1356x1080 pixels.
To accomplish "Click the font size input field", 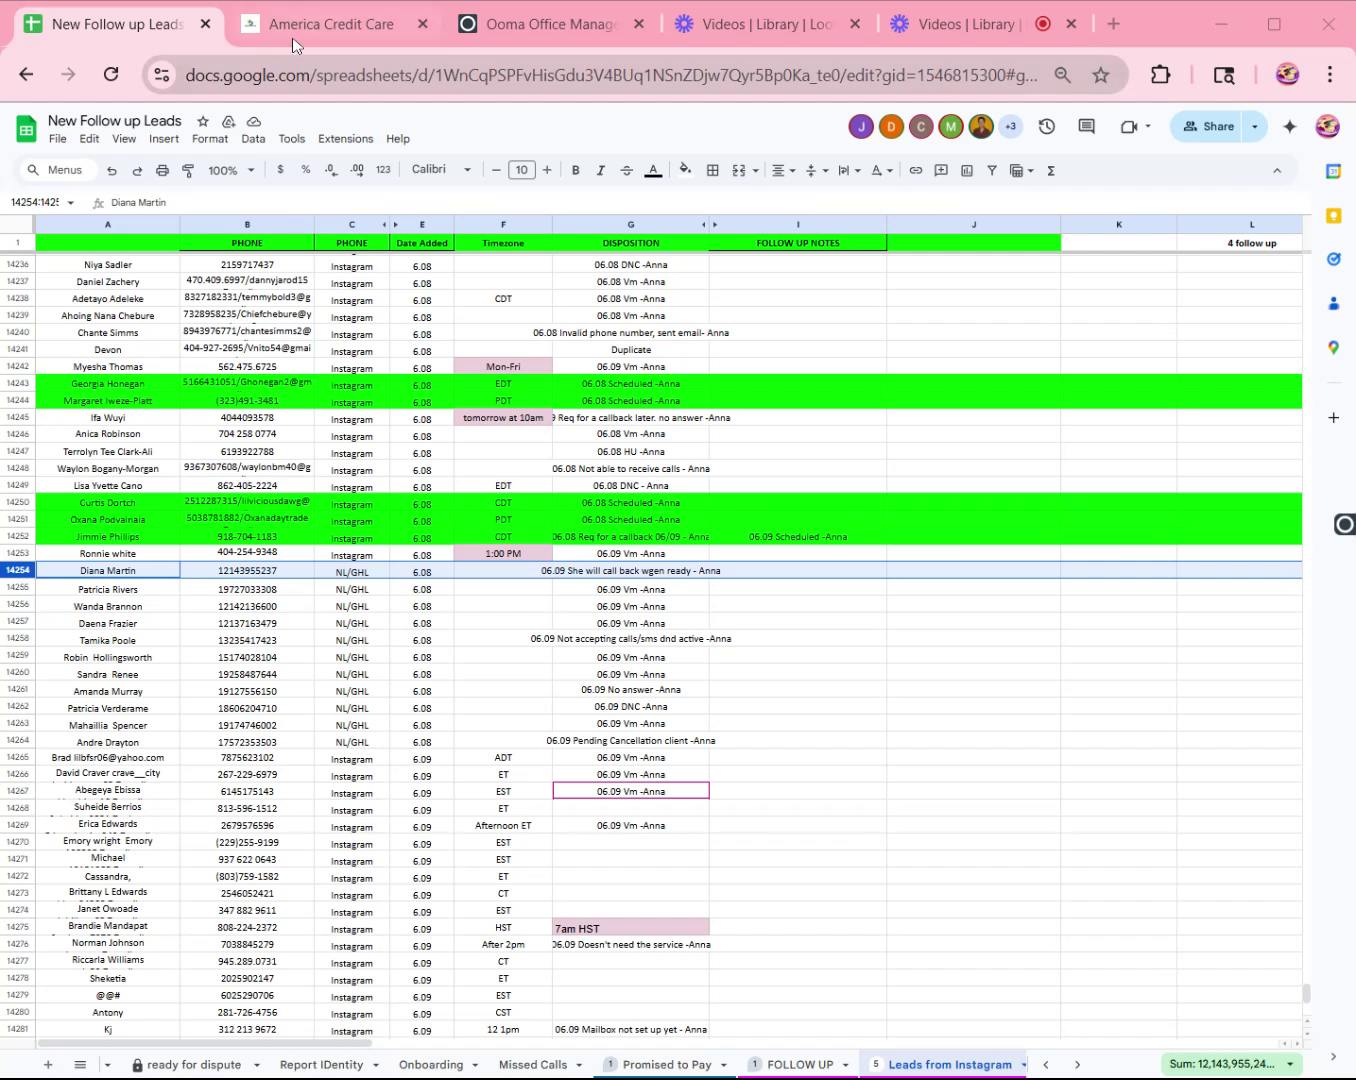I will click(x=521, y=170).
